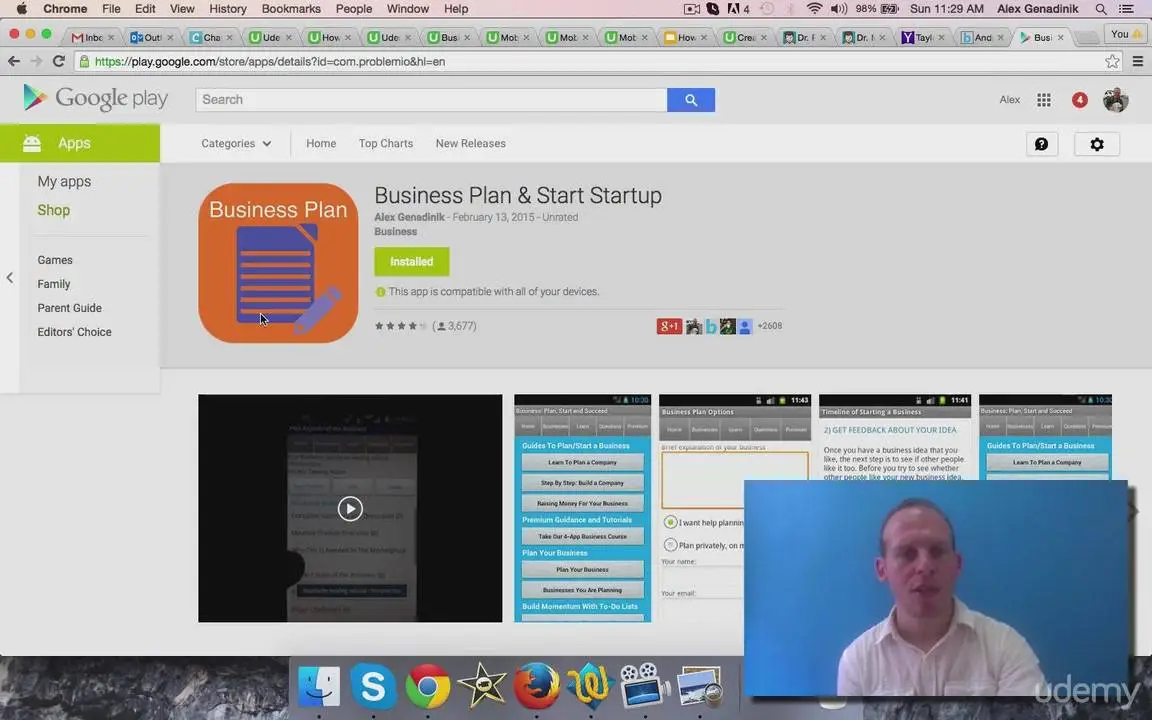Open Parent Guide link
1152x720 pixels.
pos(70,308)
